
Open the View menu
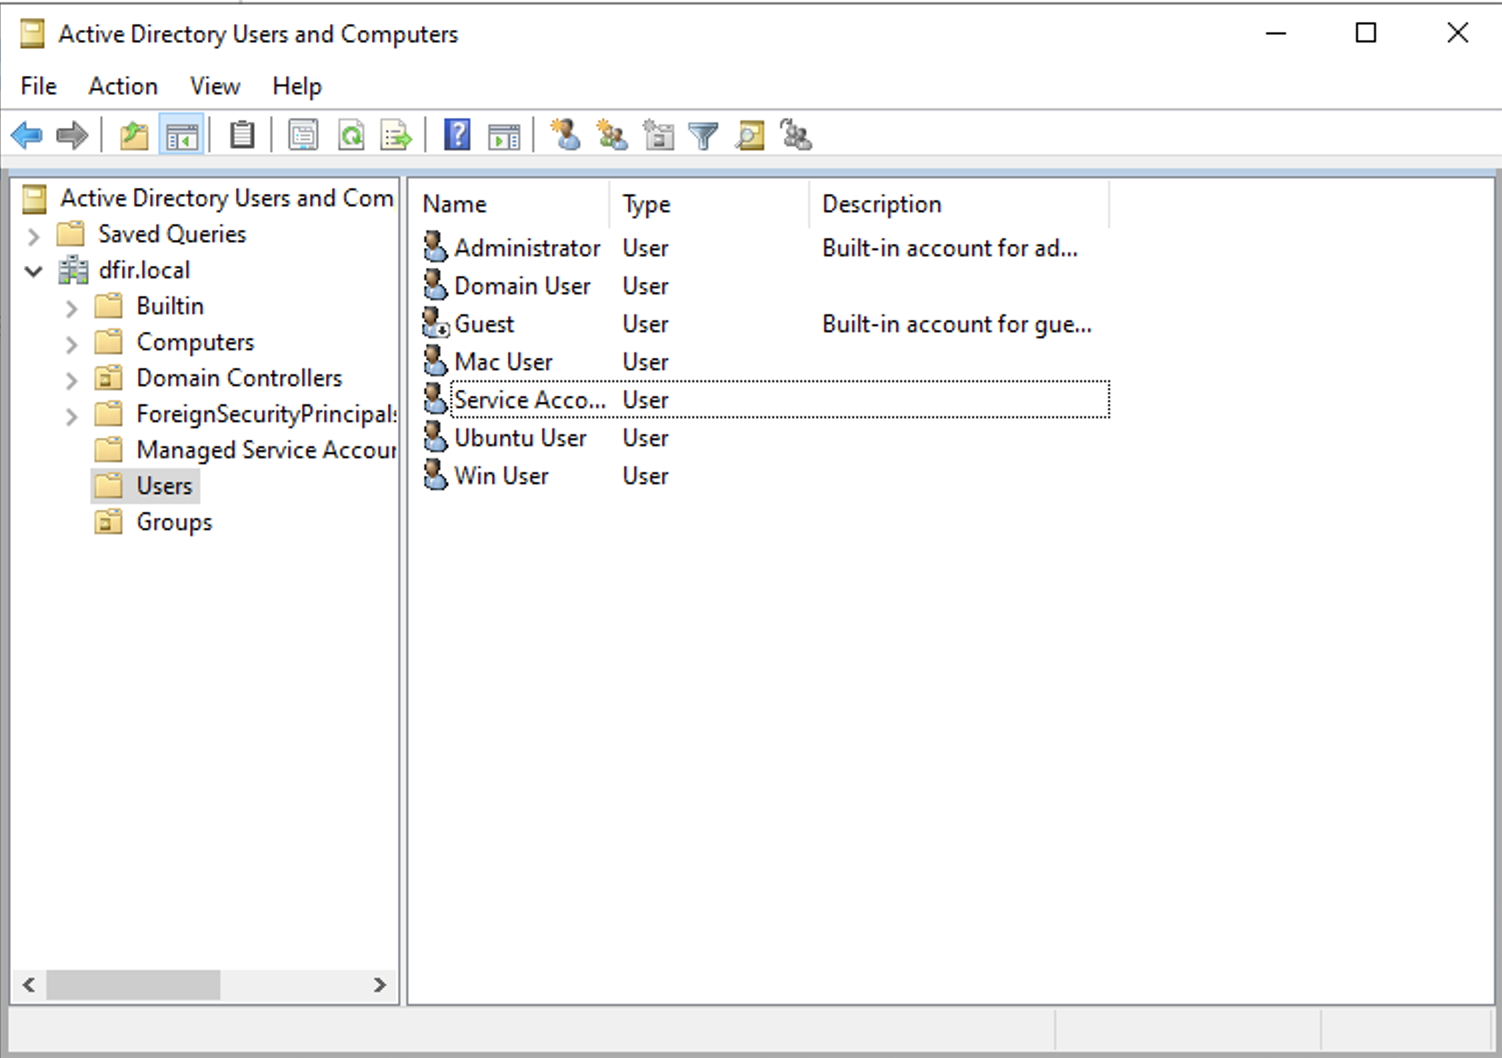point(215,86)
